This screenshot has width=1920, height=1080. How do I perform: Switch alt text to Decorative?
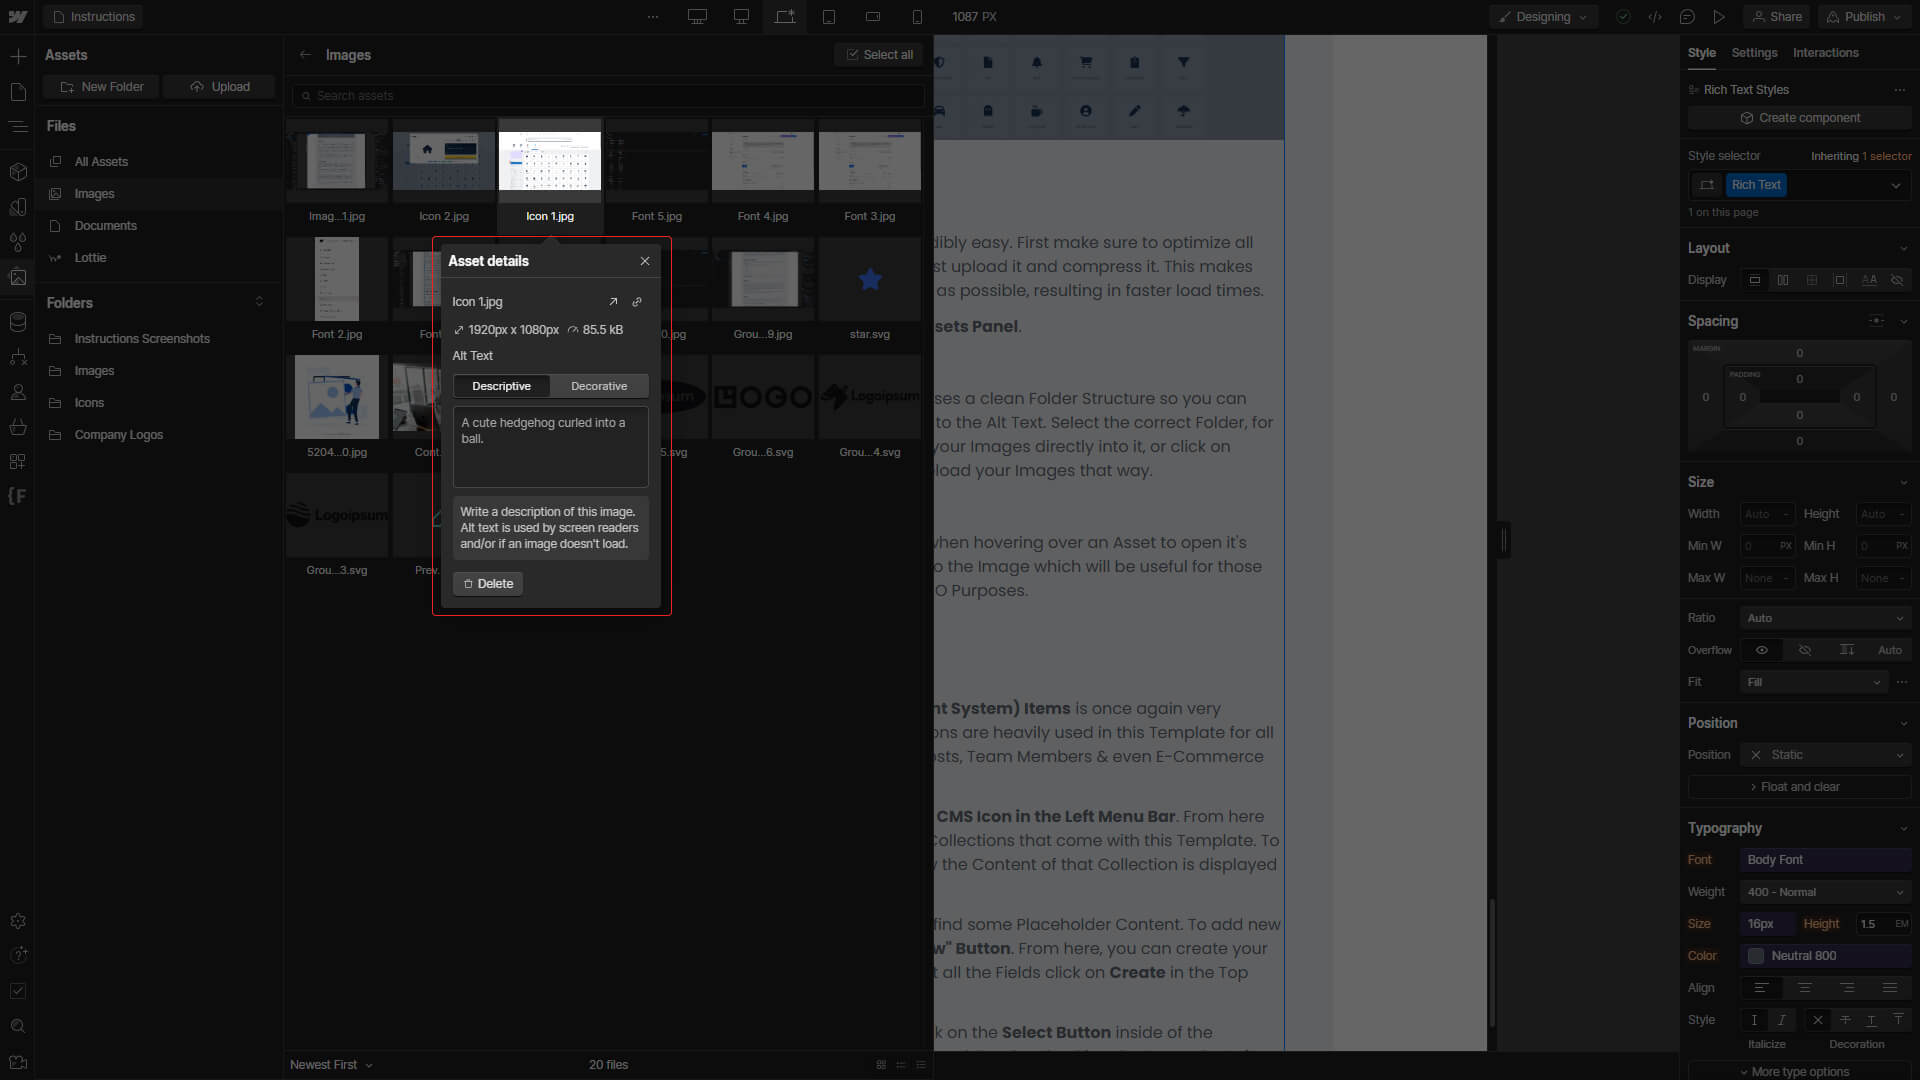[599, 386]
